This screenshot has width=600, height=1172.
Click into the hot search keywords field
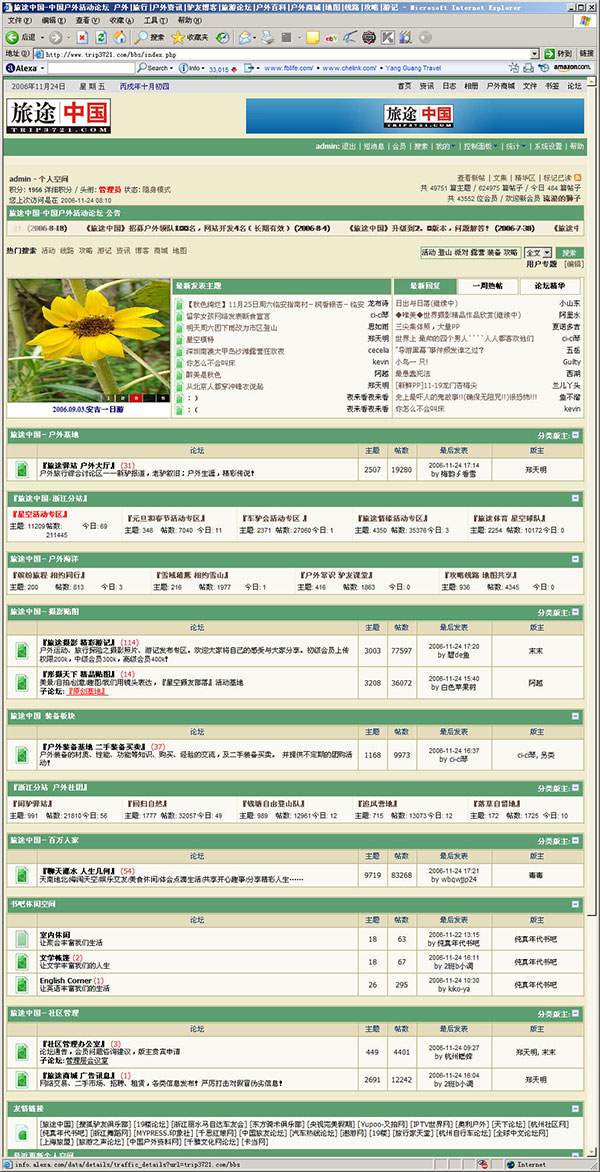469,253
